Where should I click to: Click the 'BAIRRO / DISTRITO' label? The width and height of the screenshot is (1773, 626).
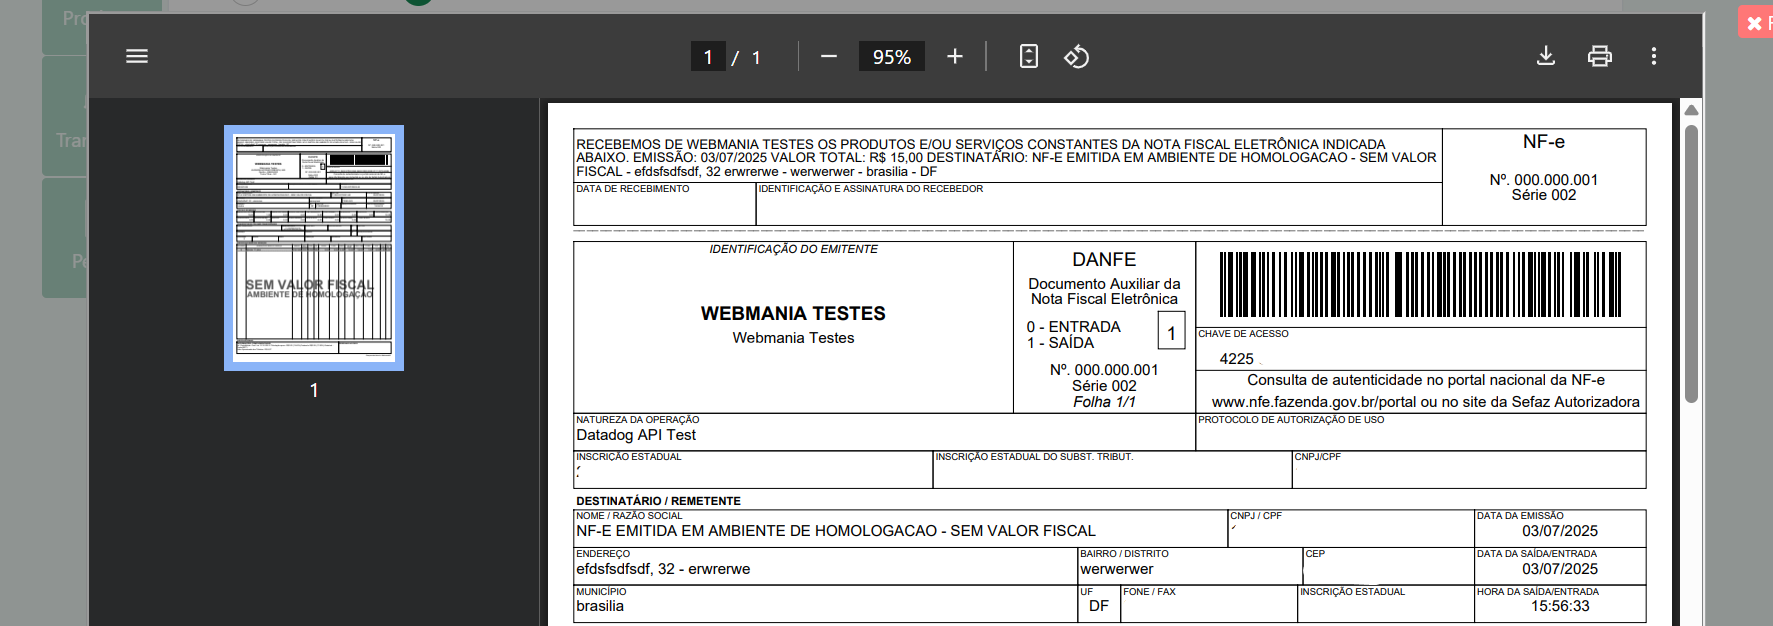pyautogui.click(x=1124, y=554)
